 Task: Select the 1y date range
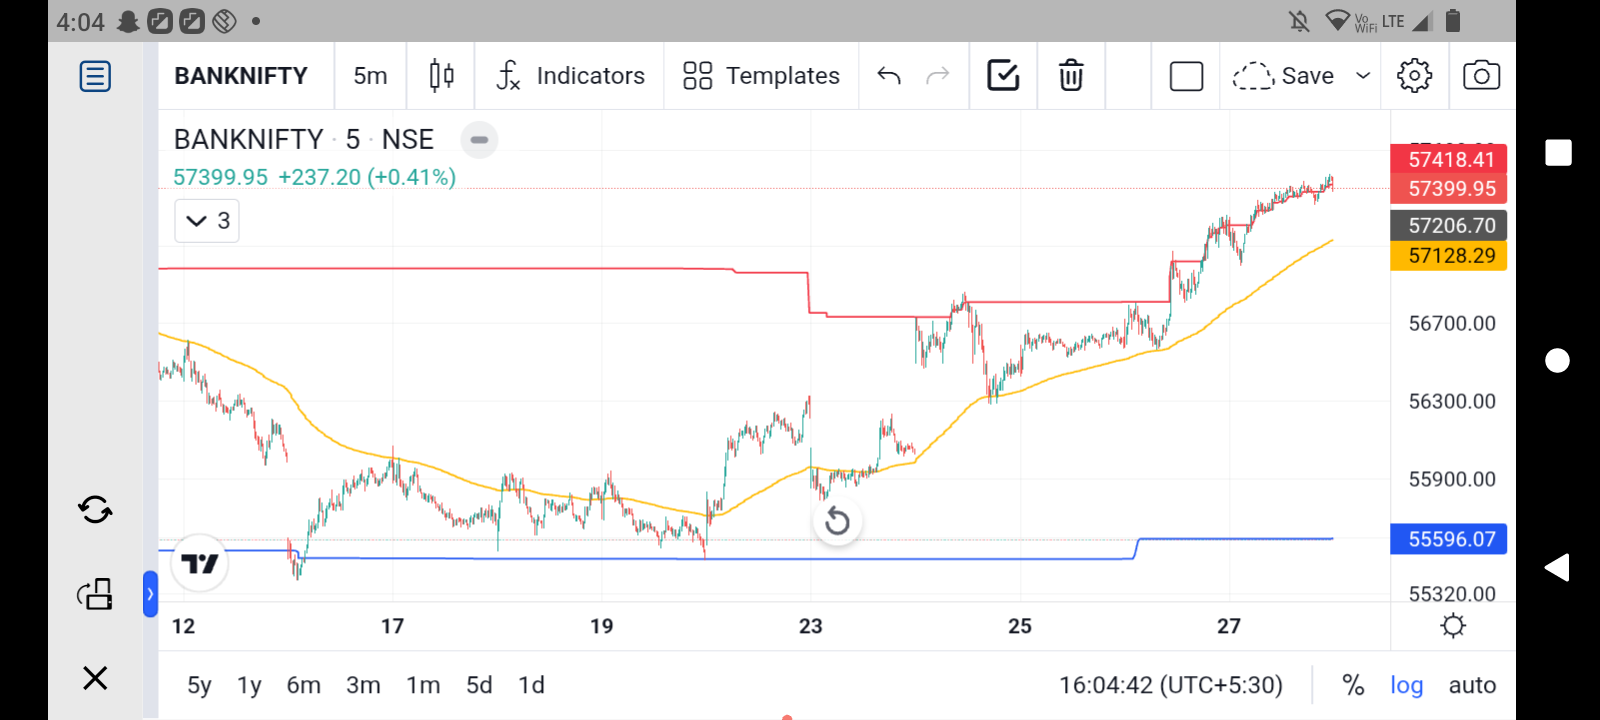pos(249,685)
